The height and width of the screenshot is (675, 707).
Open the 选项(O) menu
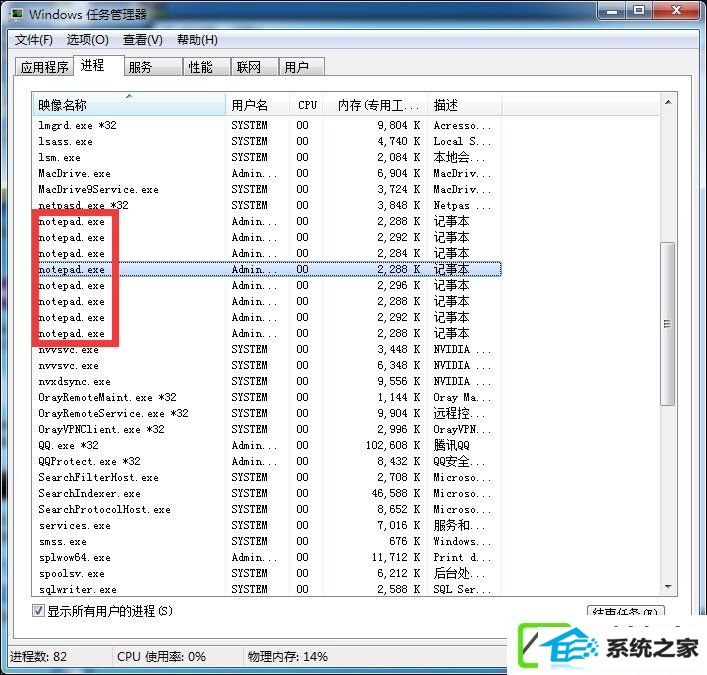[87, 40]
